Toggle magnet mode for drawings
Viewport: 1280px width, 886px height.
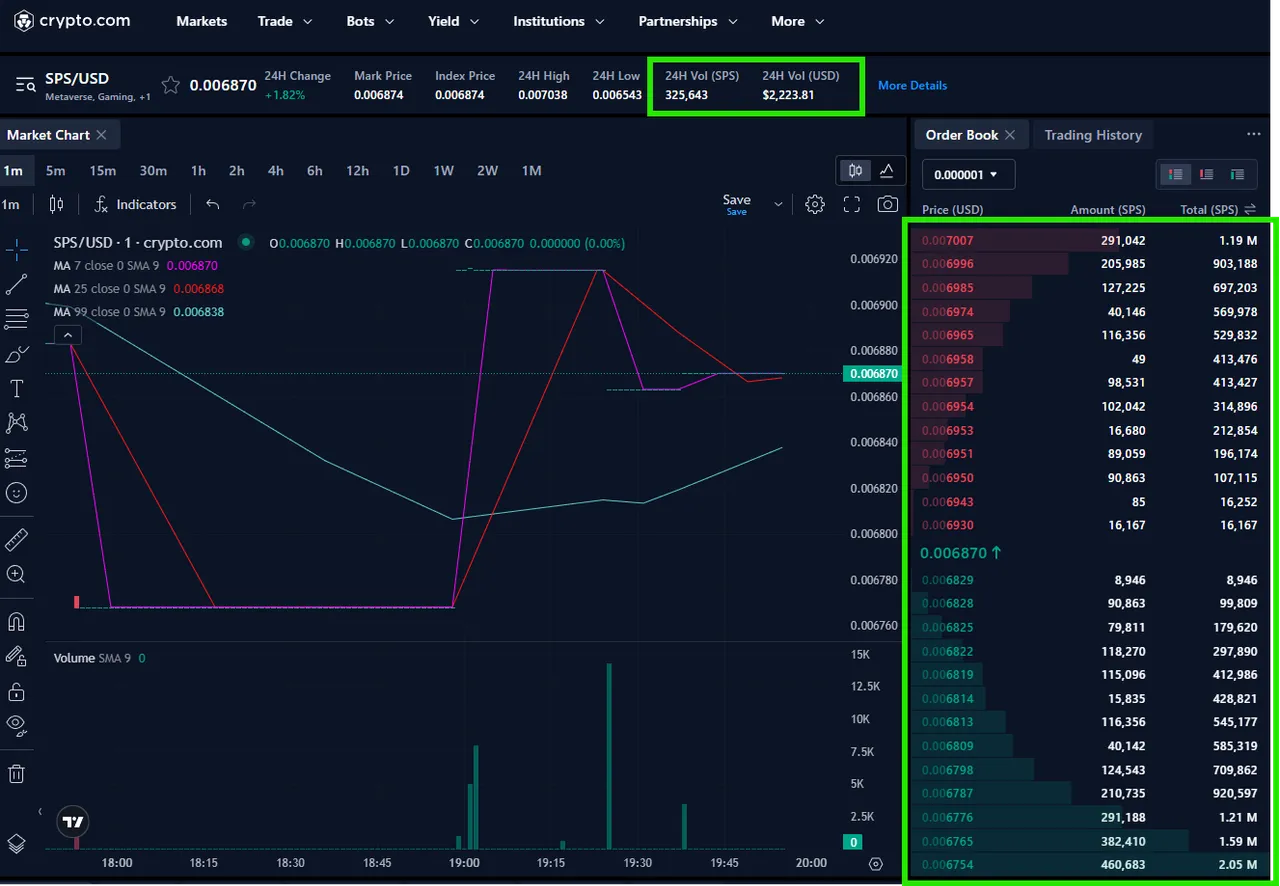click(x=16, y=622)
